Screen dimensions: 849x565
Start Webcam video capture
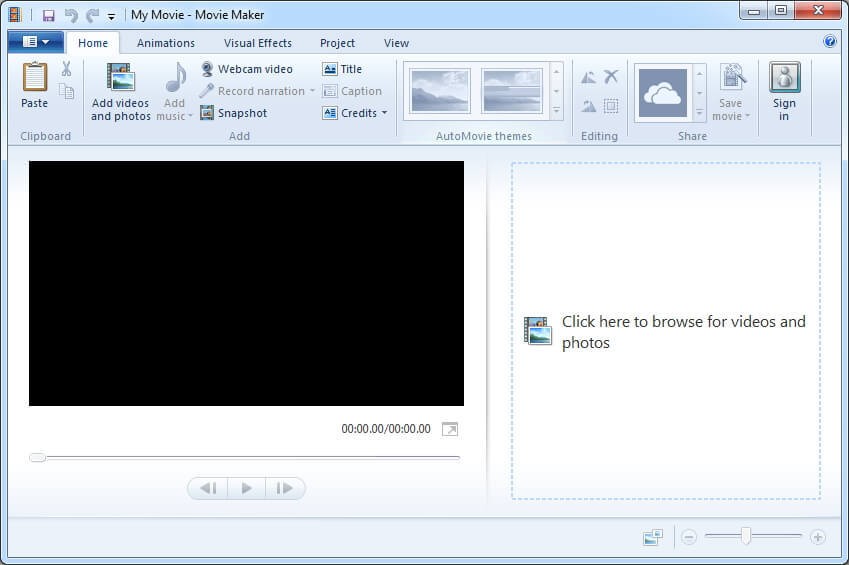(x=247, y=69)
